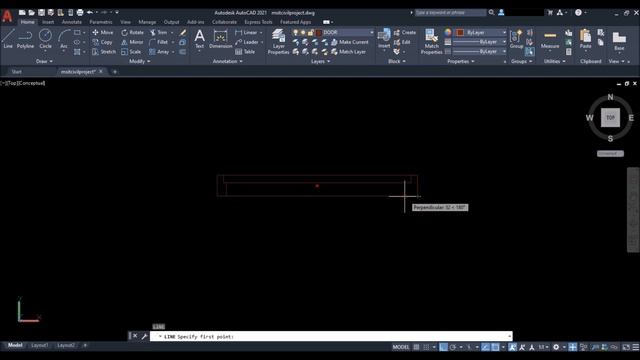Toggle grid display in status bar
640x360 pixels.
click(x=416, y=347)
